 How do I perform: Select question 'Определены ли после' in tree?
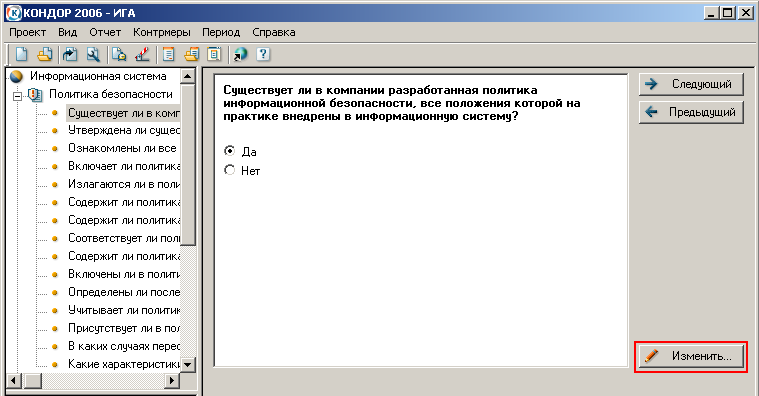pos(123,292)
